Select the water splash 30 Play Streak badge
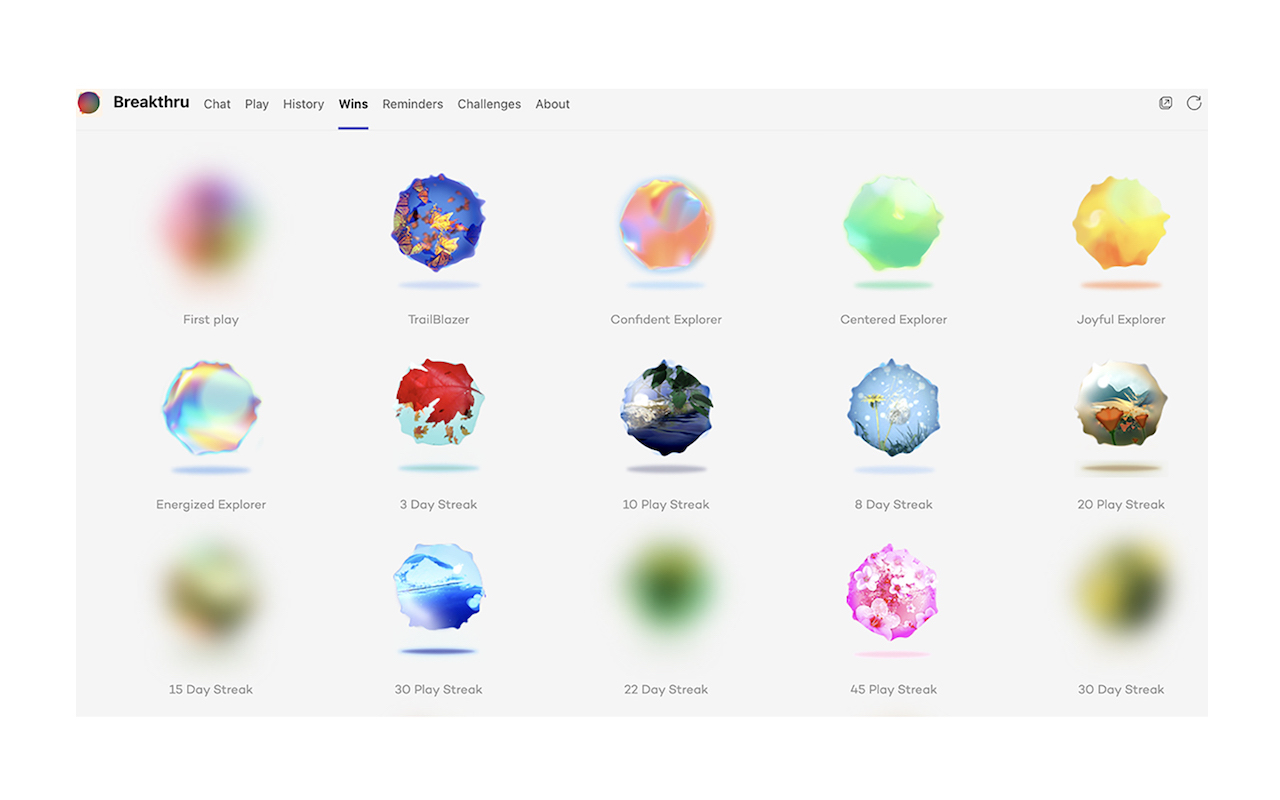The height and width of the screenshot is (800, 1280). tap(438, 588)
